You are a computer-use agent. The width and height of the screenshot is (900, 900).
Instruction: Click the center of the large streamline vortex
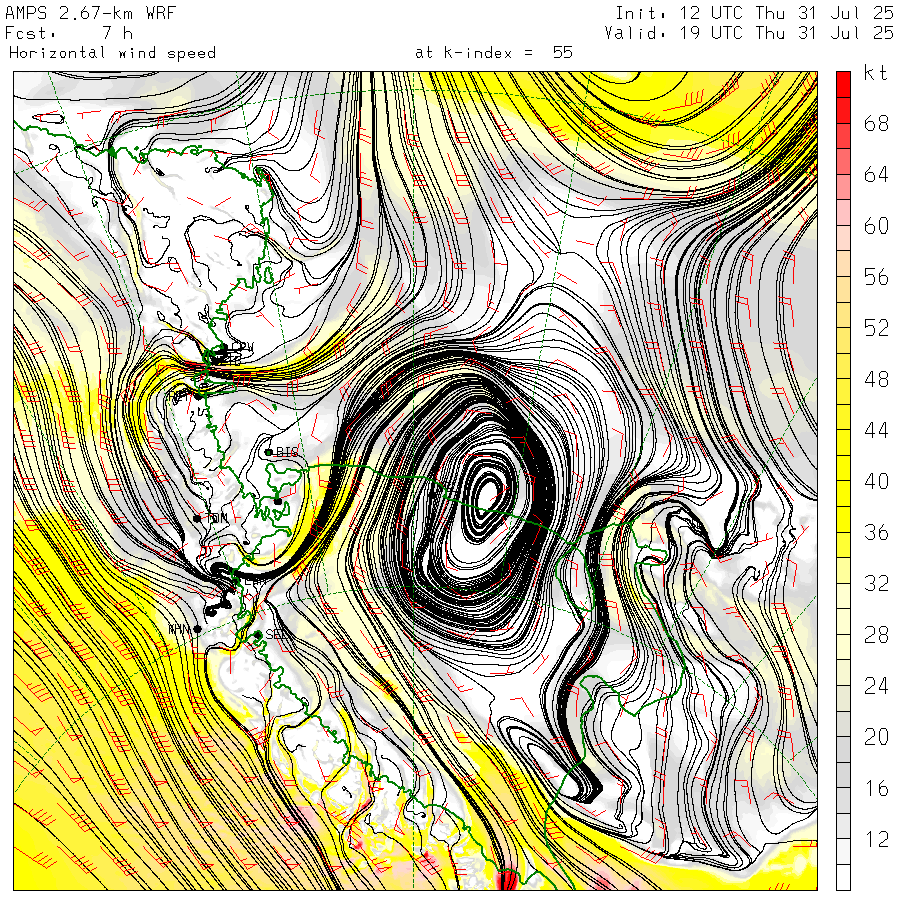[x=488, y=492]
